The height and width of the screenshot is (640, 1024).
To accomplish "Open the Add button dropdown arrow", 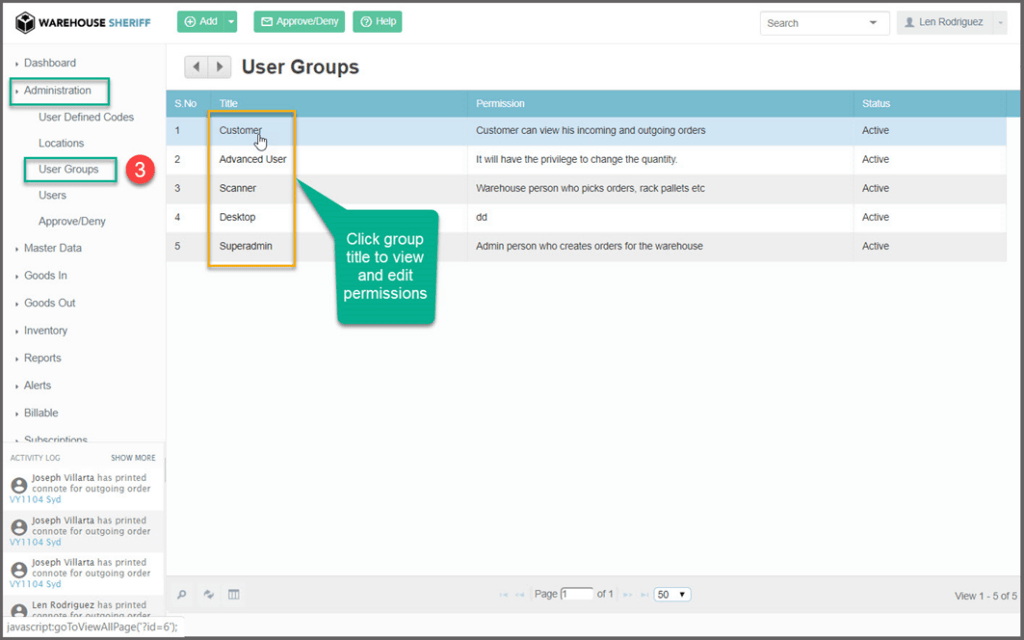I will pyautogui.click(x=231, y=22).
